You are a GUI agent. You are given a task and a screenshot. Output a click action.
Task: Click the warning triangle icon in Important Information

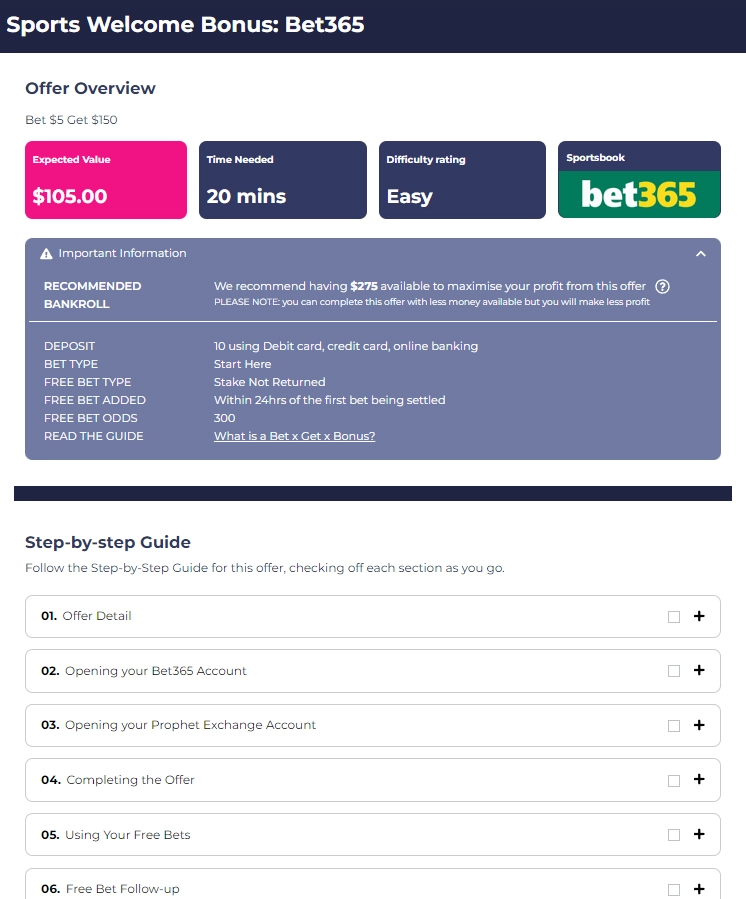[x=47, y=253]
